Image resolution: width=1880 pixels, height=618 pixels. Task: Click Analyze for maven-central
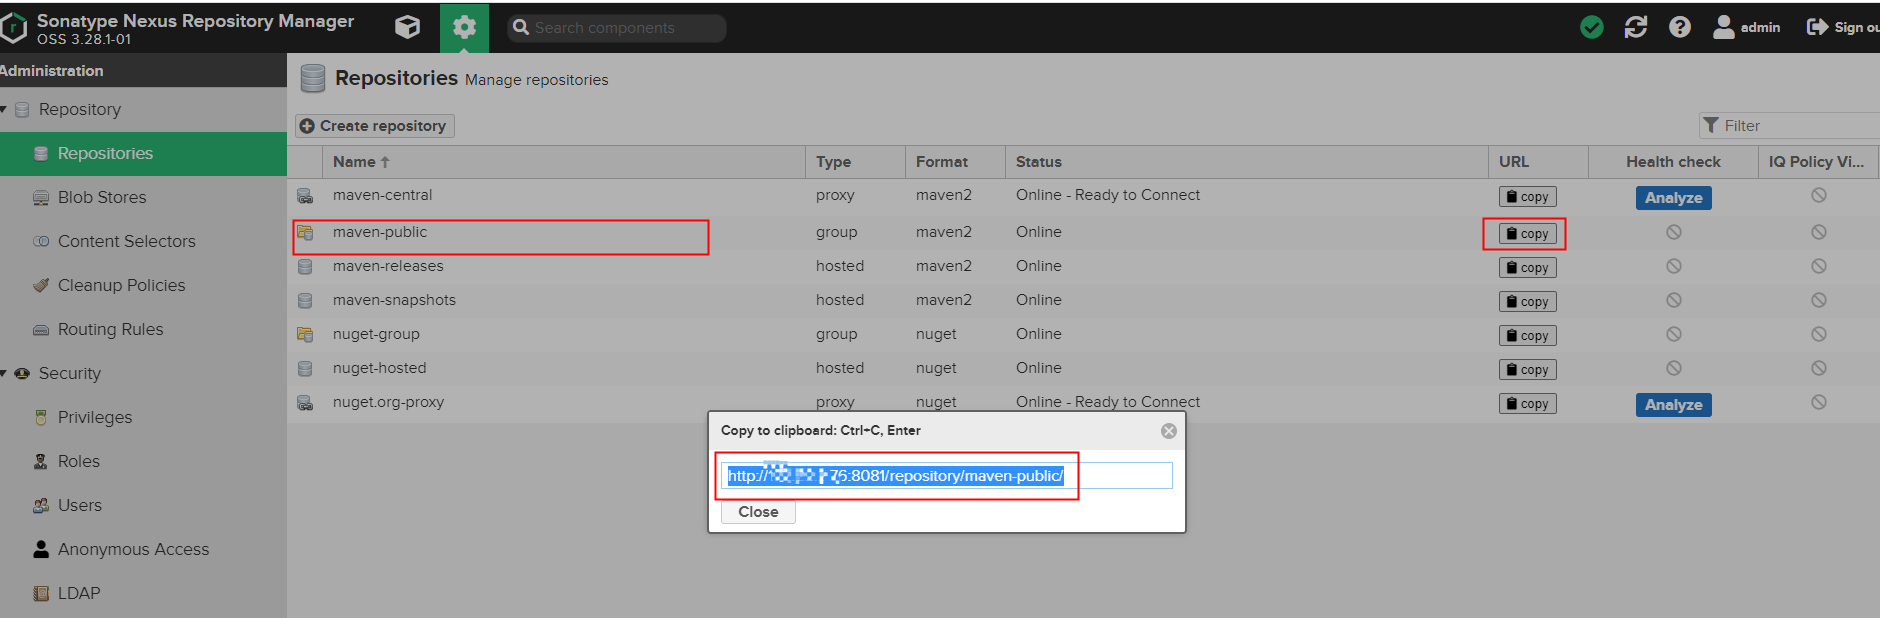1673,198
